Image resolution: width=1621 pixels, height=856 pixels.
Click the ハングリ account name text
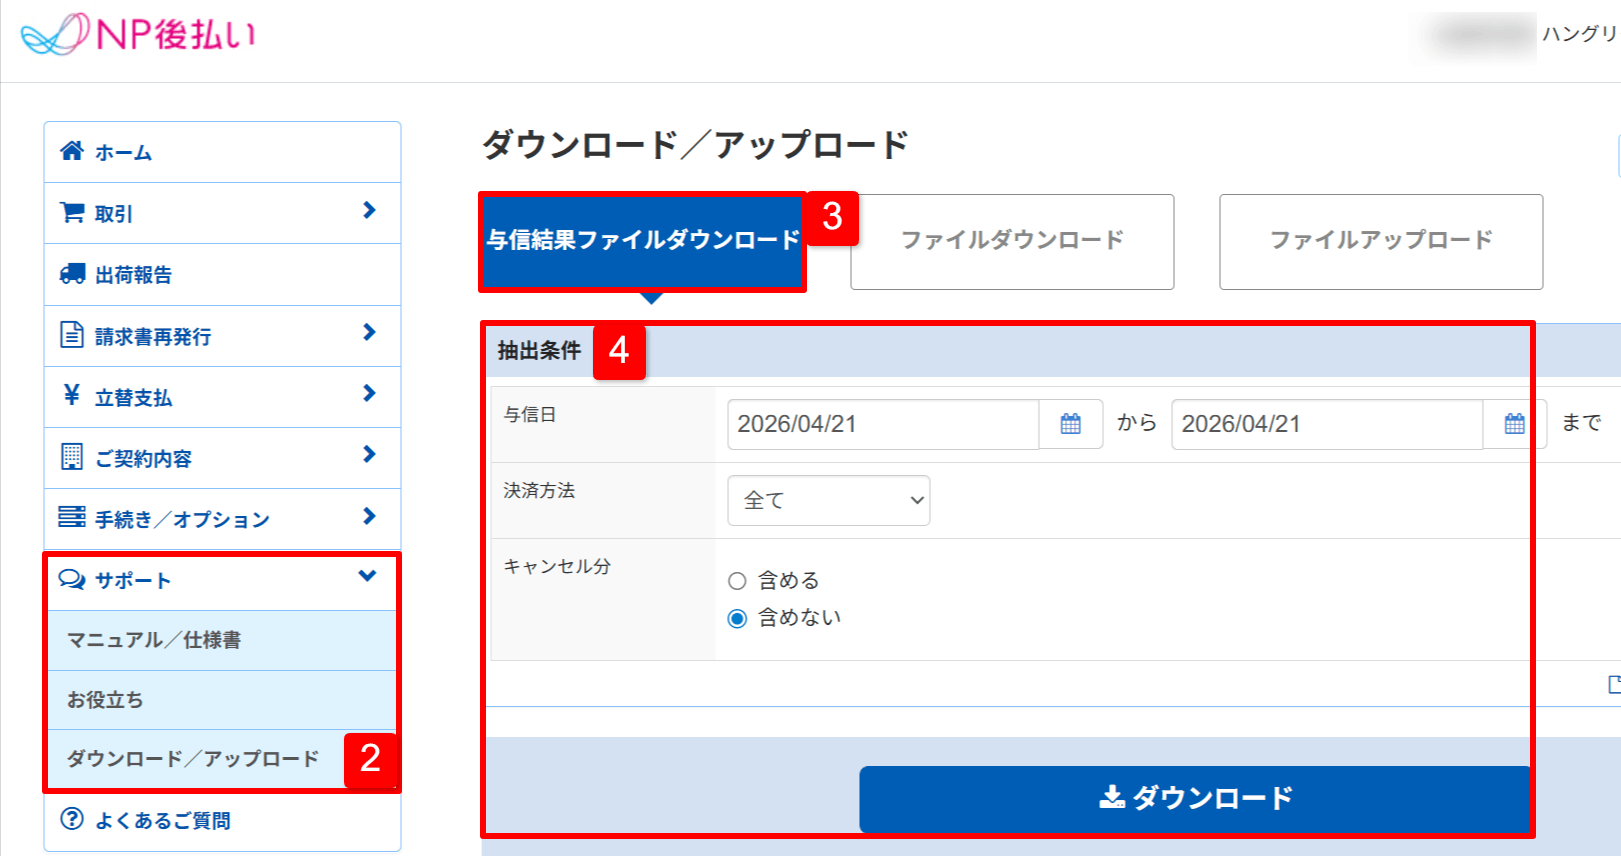coord(1580,34)
